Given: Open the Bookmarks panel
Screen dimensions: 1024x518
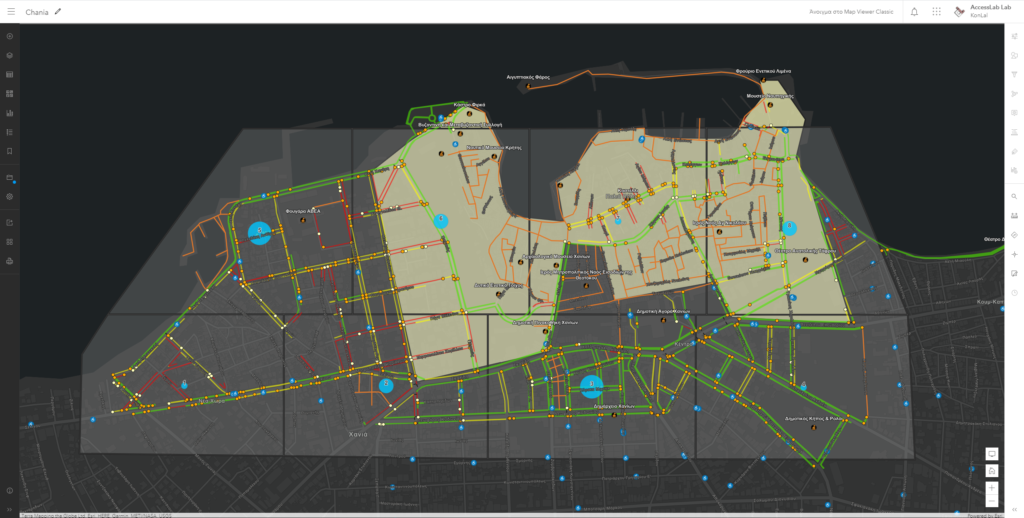Looking at the screenshot, I should point(10,151).
